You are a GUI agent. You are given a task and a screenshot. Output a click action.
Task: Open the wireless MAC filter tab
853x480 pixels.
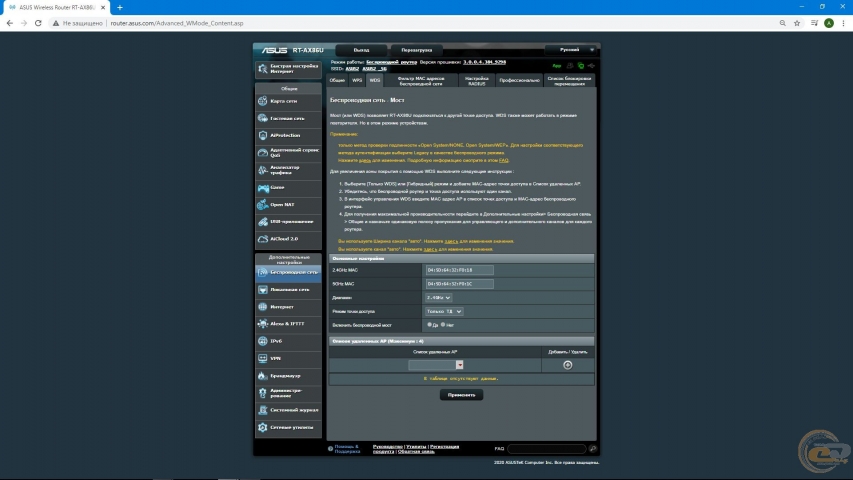(421, 81)
